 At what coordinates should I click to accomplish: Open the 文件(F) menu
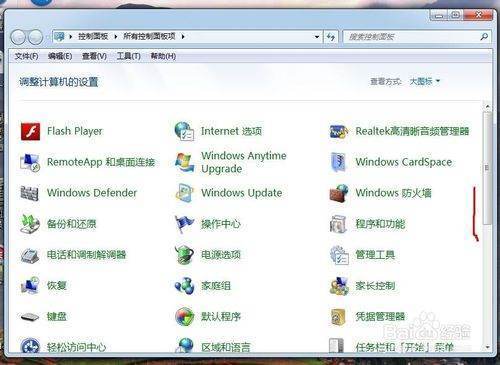tap(26, 56)
